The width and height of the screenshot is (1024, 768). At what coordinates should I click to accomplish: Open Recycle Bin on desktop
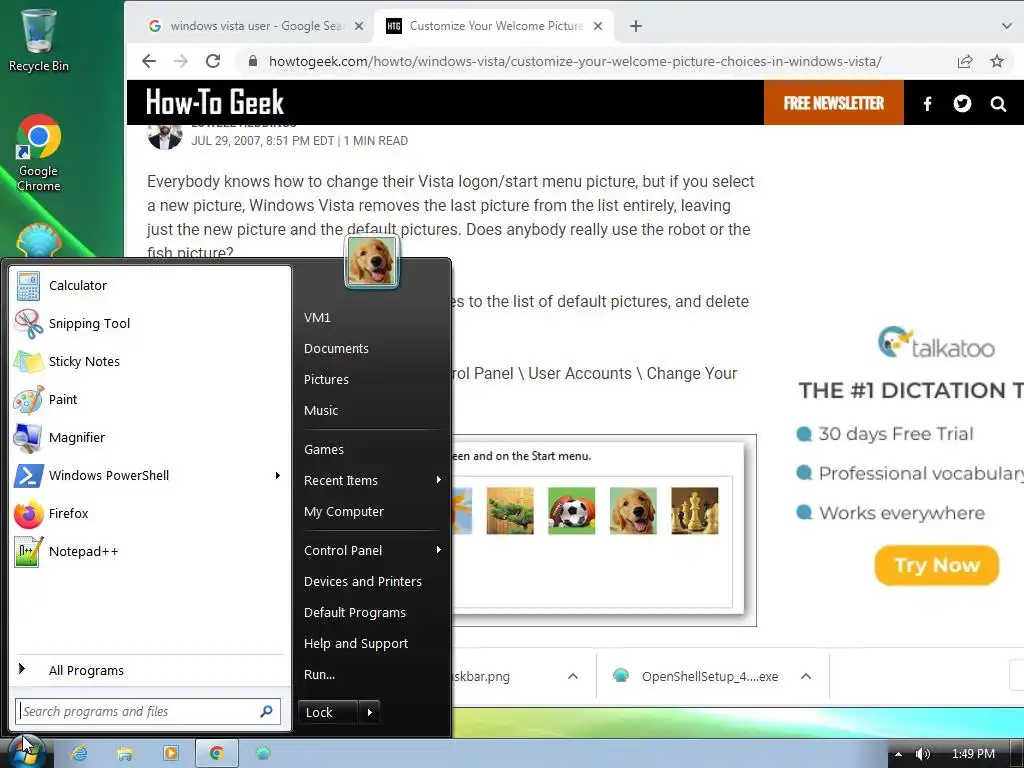[x=39, y=39]
